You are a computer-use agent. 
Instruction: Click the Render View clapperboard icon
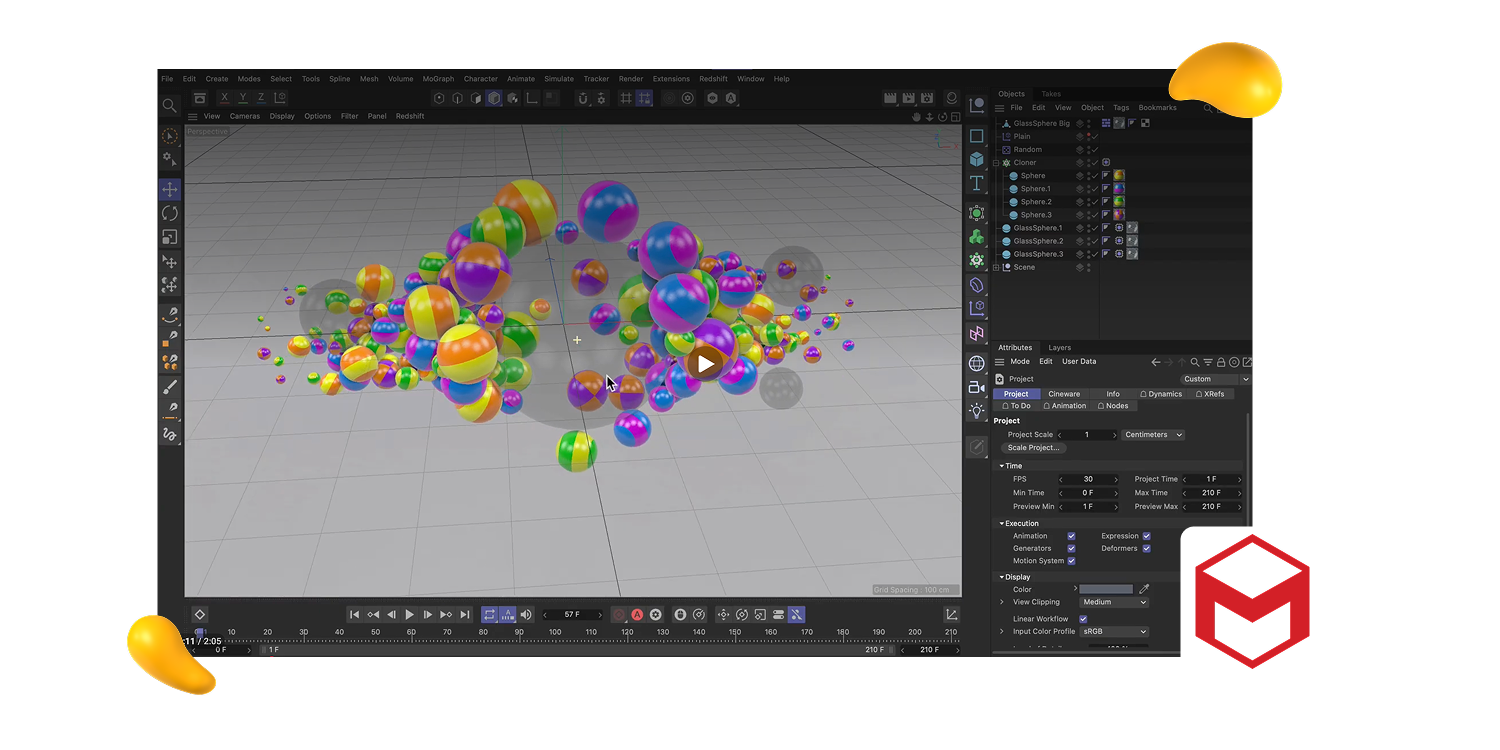tap(890, 98)
